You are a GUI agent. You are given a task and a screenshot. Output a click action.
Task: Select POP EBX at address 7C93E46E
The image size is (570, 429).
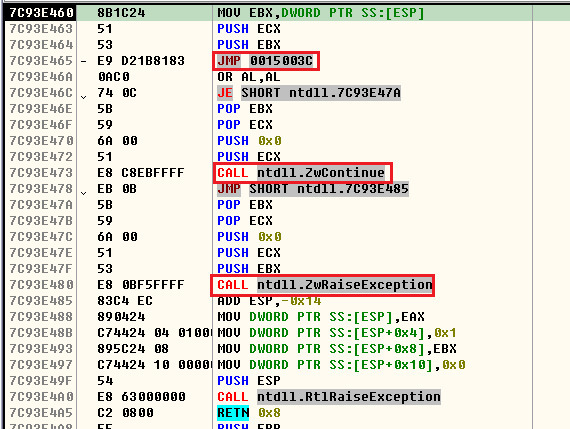point(245,109)
